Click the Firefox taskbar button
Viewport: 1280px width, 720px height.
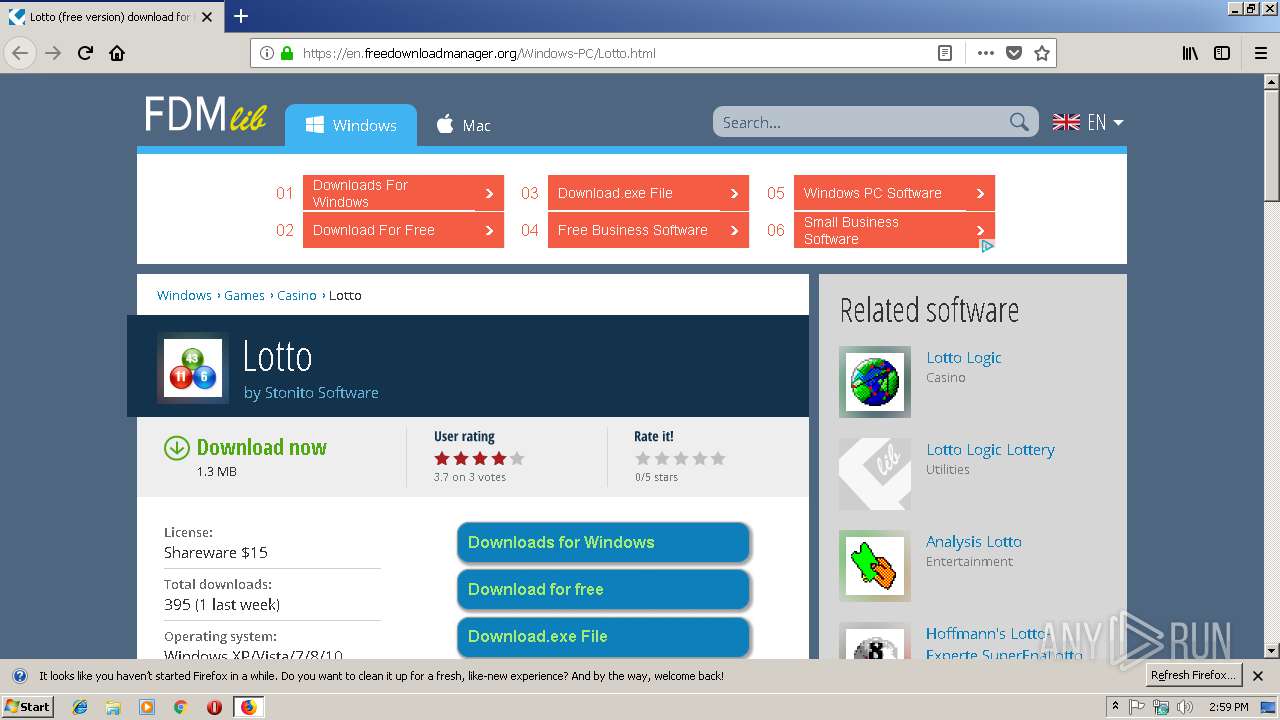tap(248, 707)
